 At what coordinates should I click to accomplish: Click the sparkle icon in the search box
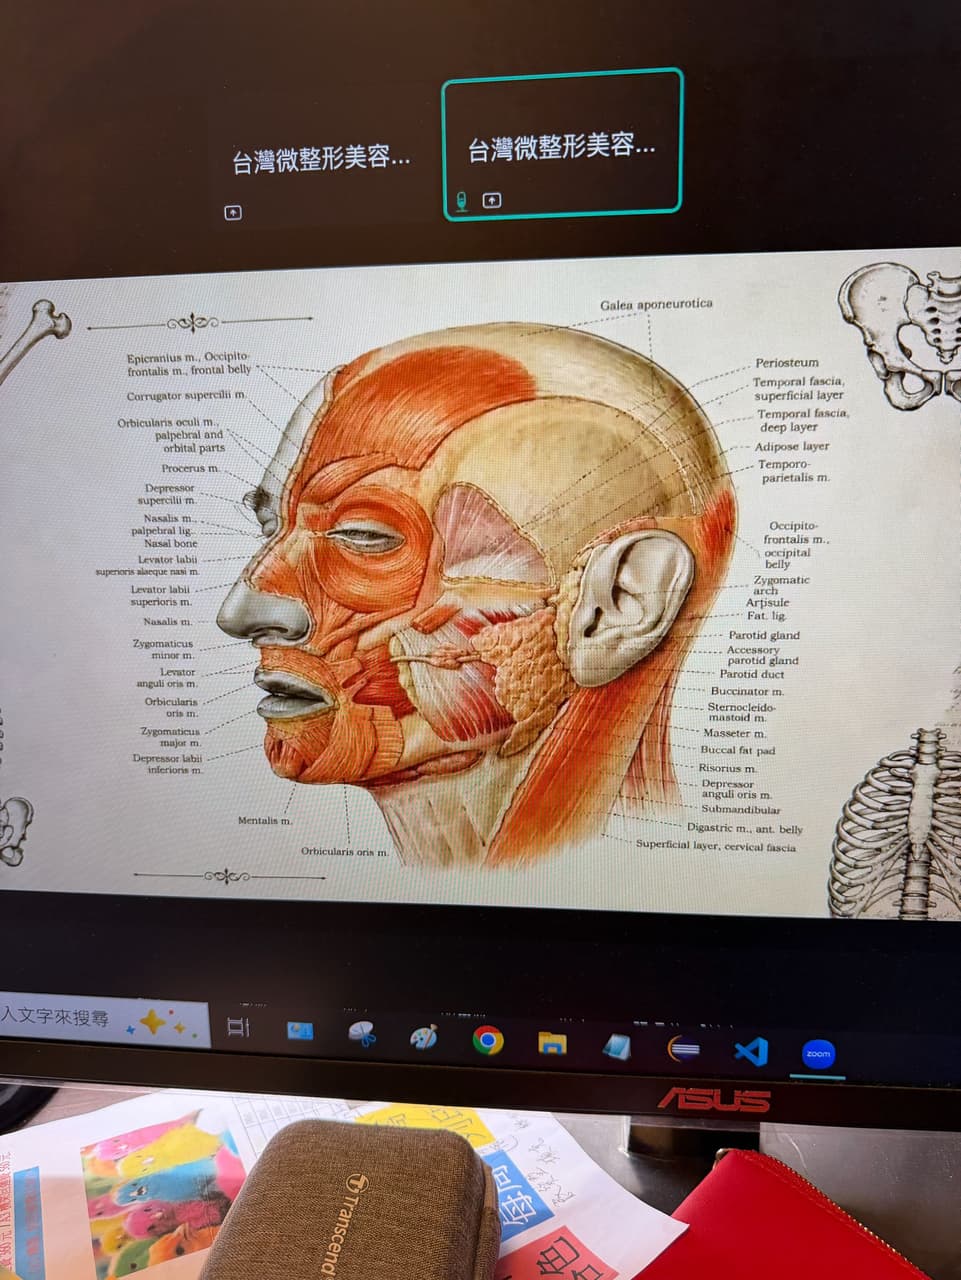coord(162,1023)
